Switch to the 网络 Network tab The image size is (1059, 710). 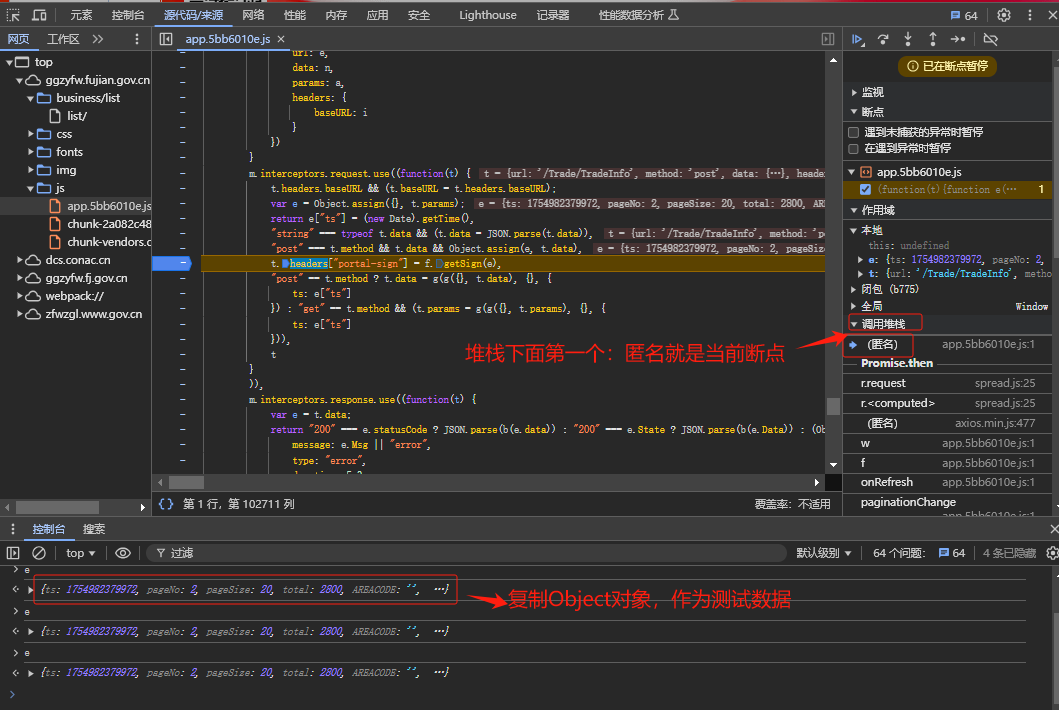[x=253, y=15]
